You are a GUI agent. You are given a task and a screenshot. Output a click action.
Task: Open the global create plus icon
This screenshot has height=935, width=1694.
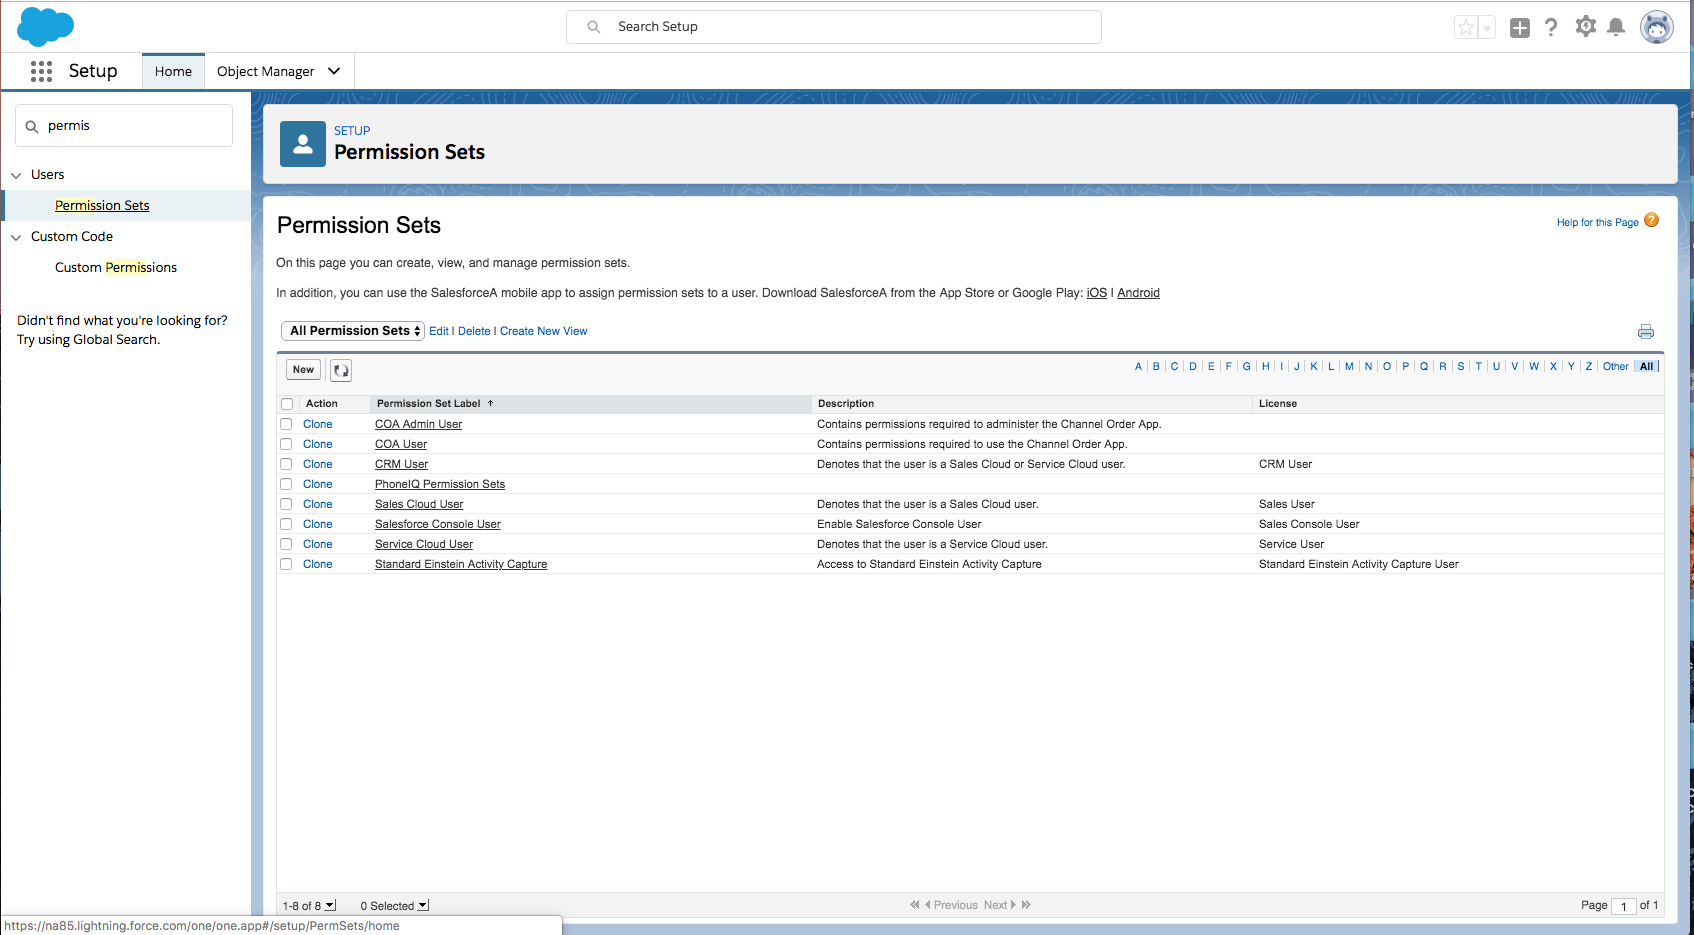tap(1520, 28)
